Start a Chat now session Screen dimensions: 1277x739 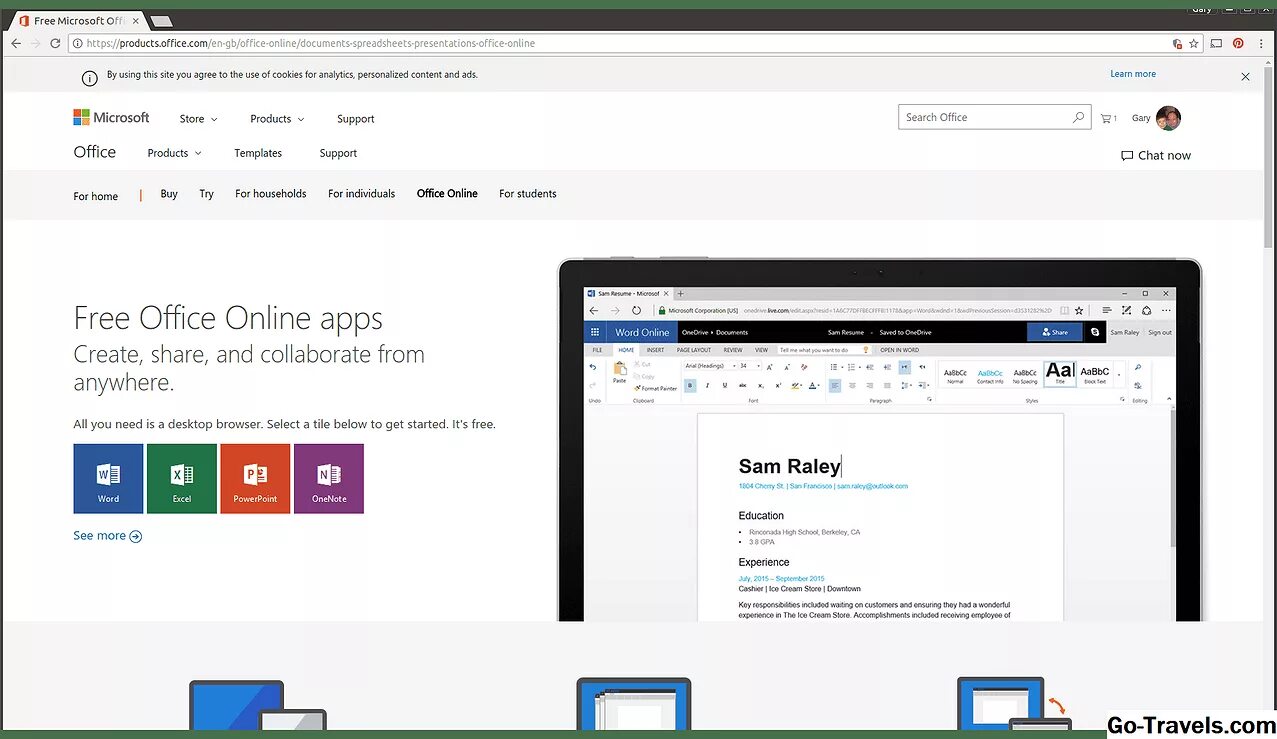pos(1156,156)
